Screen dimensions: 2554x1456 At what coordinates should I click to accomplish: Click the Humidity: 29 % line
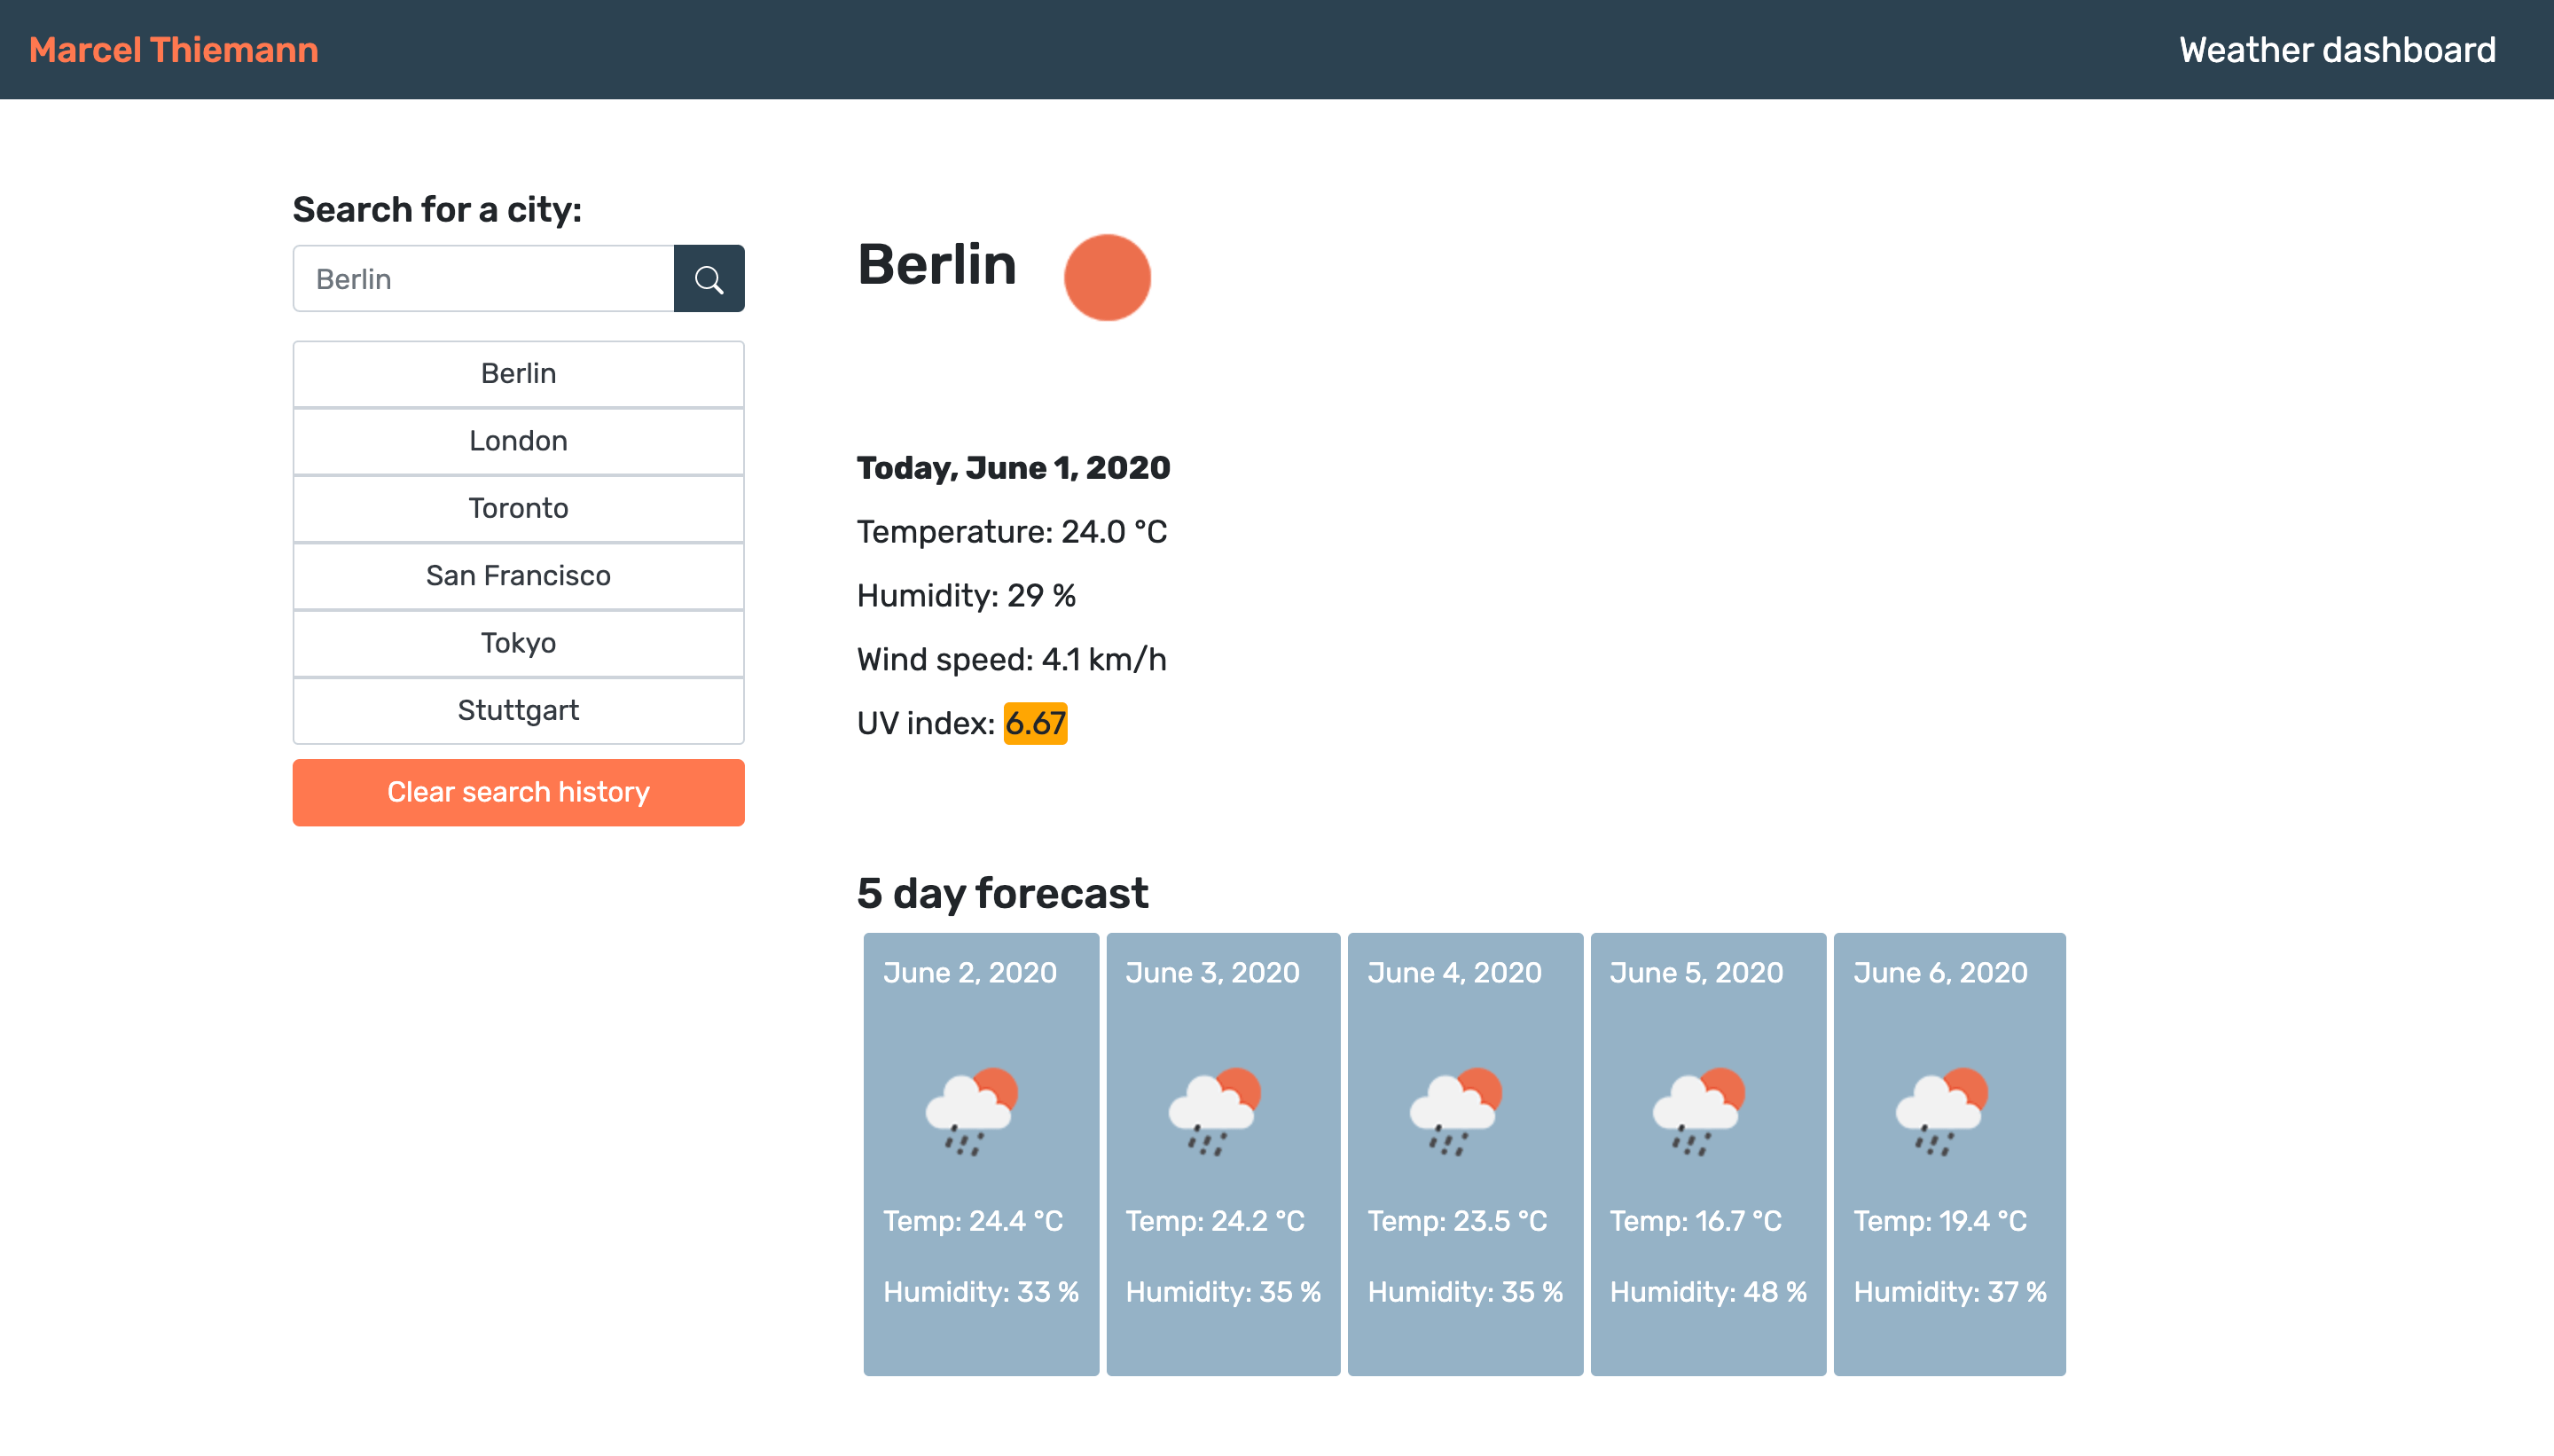tap(966, 596)
